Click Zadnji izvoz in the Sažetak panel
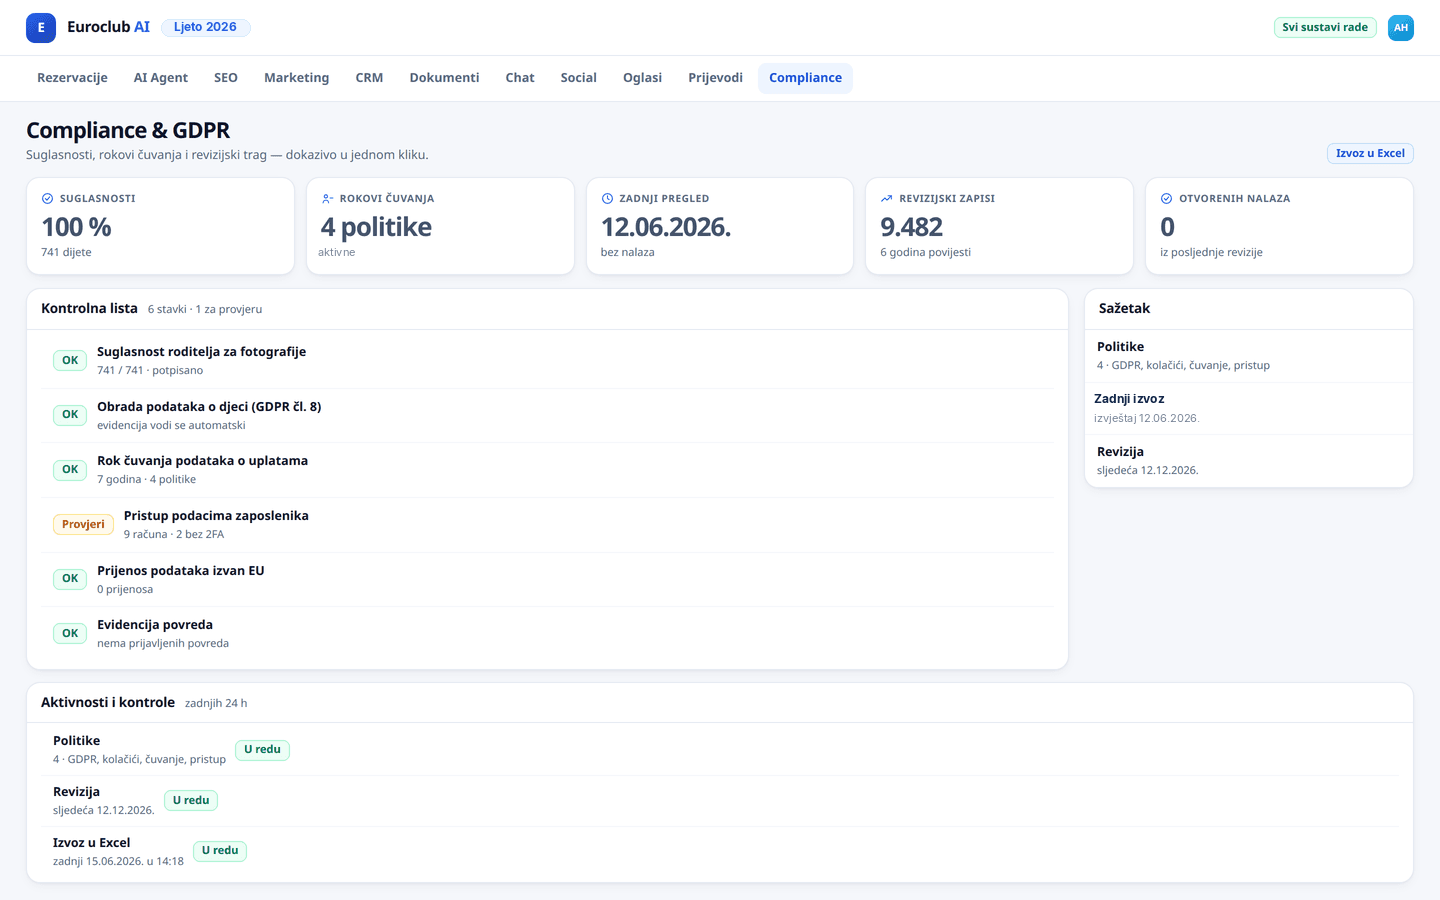Viewport: 1440px width, 900px height. click(1249, 408)
